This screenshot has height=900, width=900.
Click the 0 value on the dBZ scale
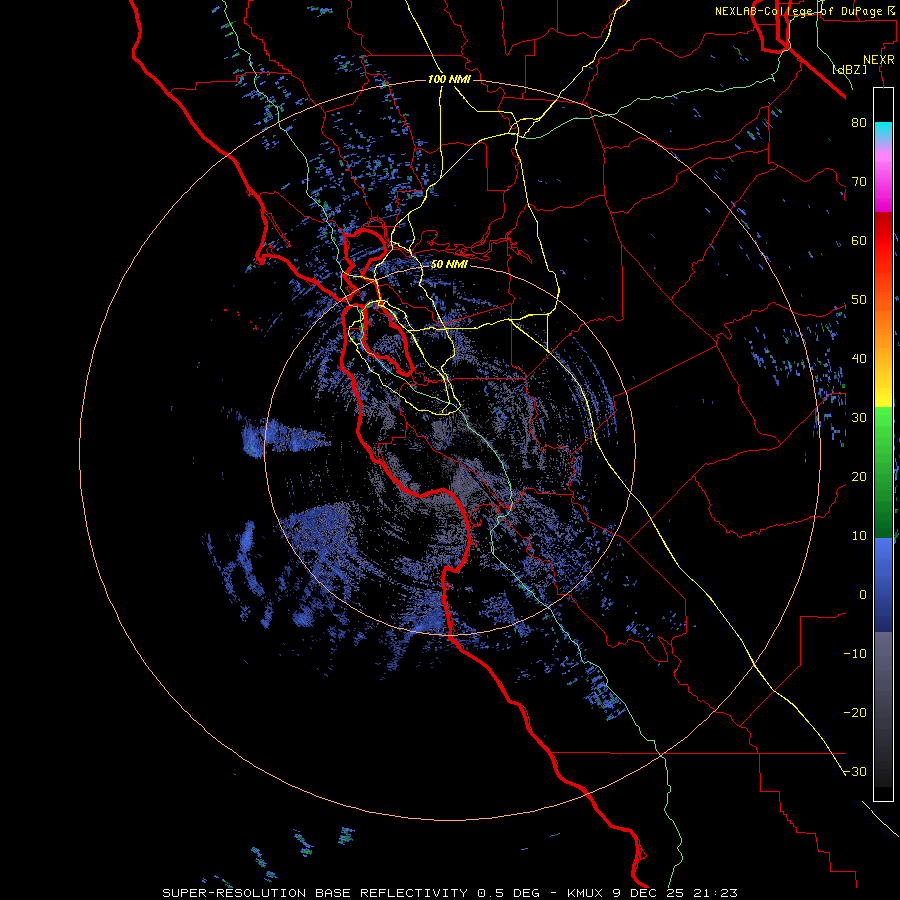[863, 595]
